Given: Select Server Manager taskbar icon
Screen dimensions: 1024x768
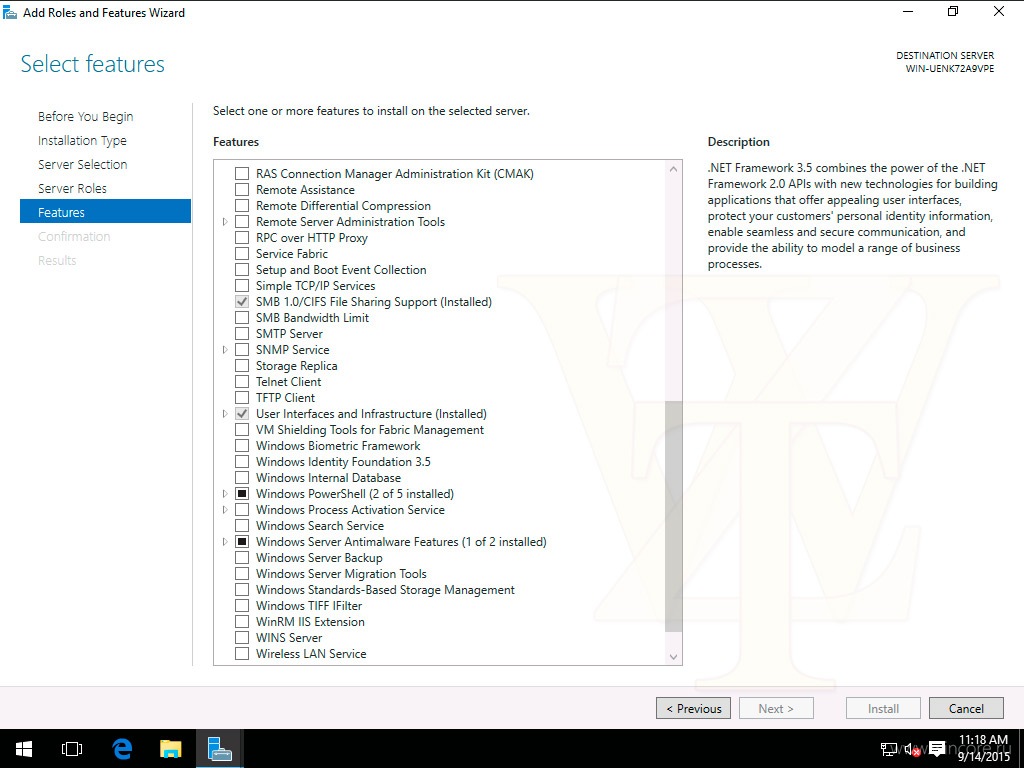Looking at the screenshot, I should click(x=219, y=748).
